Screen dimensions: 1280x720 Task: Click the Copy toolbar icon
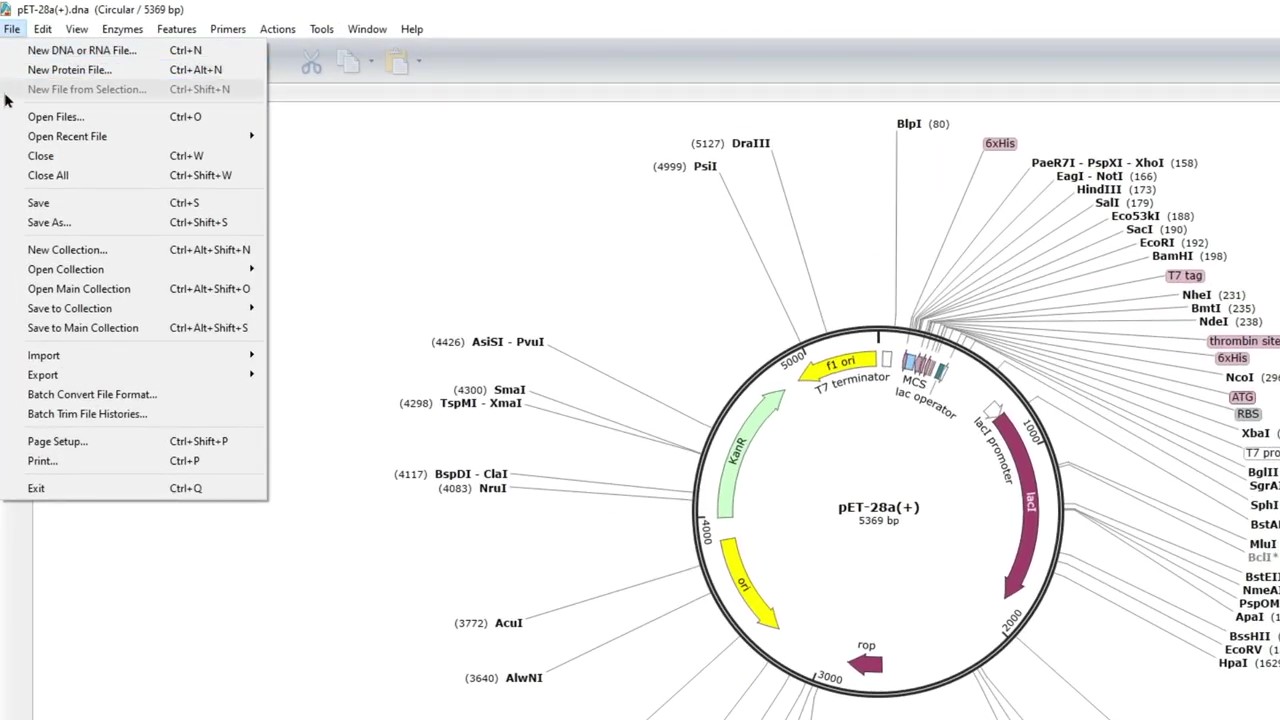(347, 62)
